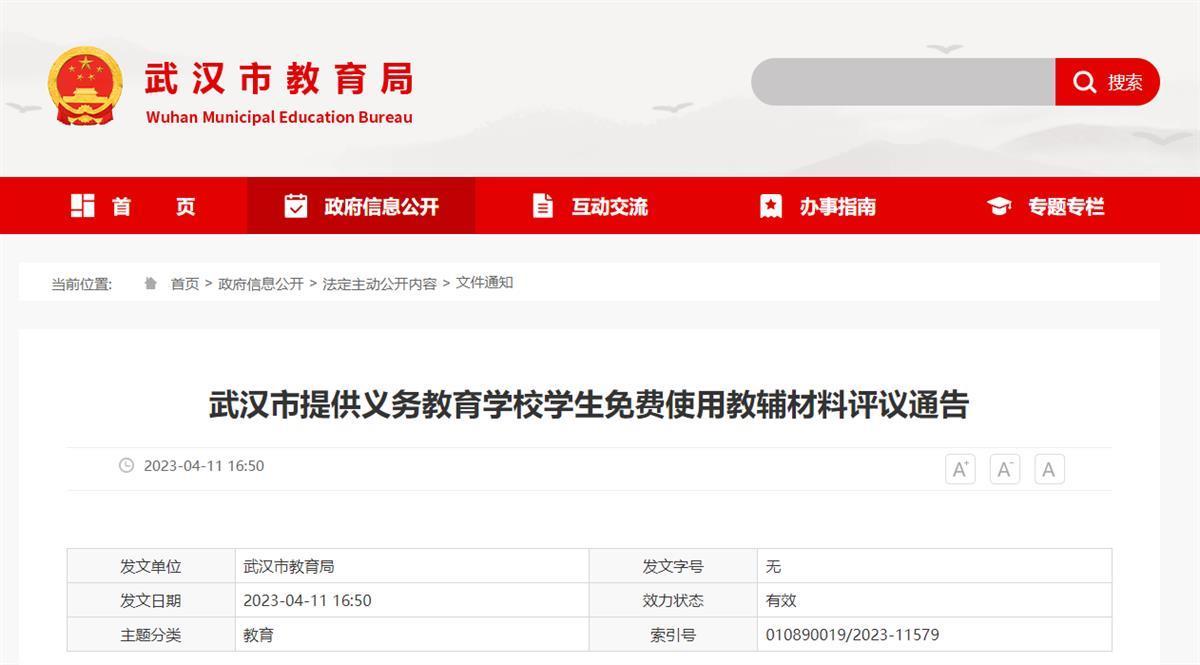Click 文件通知 breadcrumb link
This screenshot has width=1200, height=665.
[484, 283]
